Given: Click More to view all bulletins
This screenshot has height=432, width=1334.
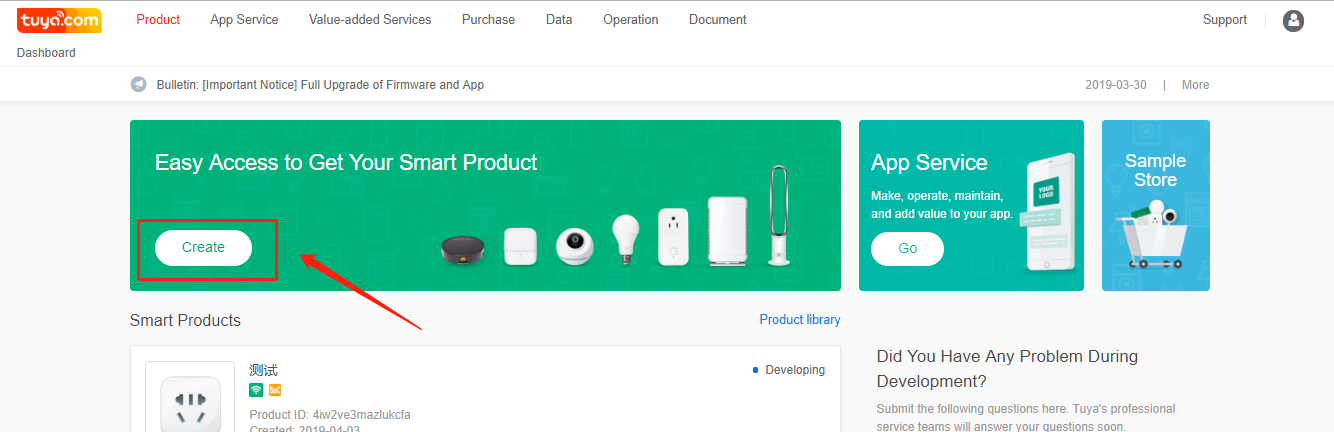Looking at the screenshot, I should [x=1195, y=85].
